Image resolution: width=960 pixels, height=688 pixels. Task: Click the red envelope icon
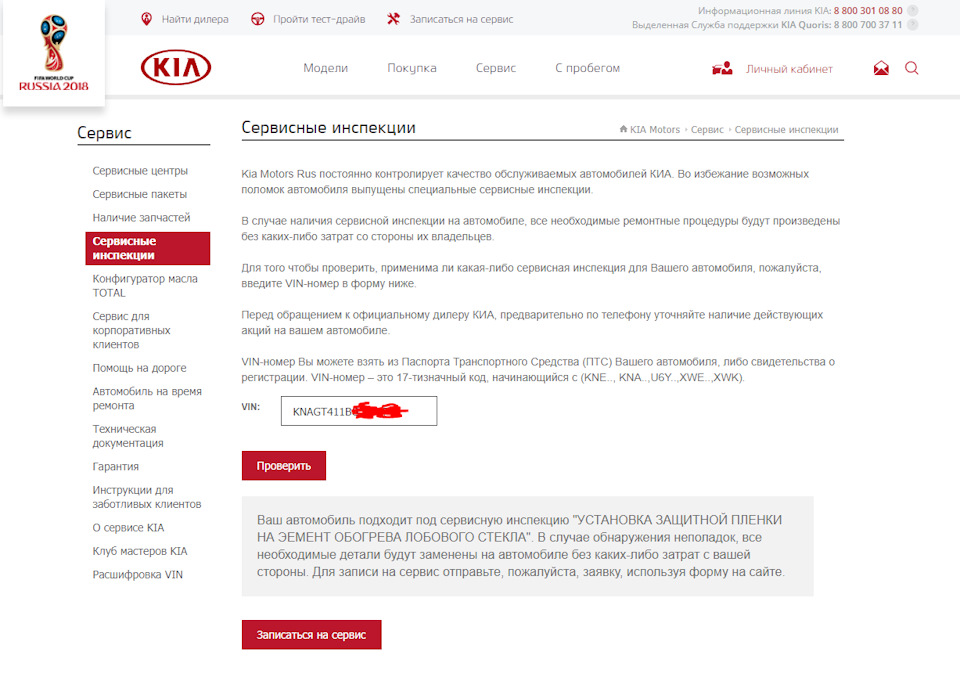coord(880,68)
